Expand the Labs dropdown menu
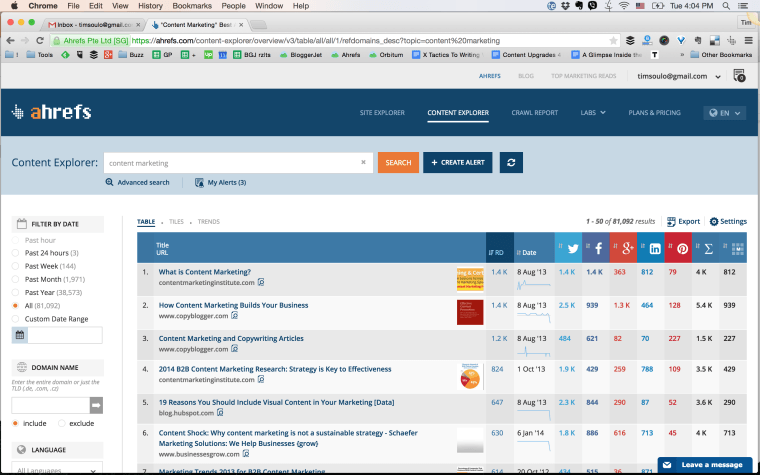 pyautogui.click(x=593, y=112)
